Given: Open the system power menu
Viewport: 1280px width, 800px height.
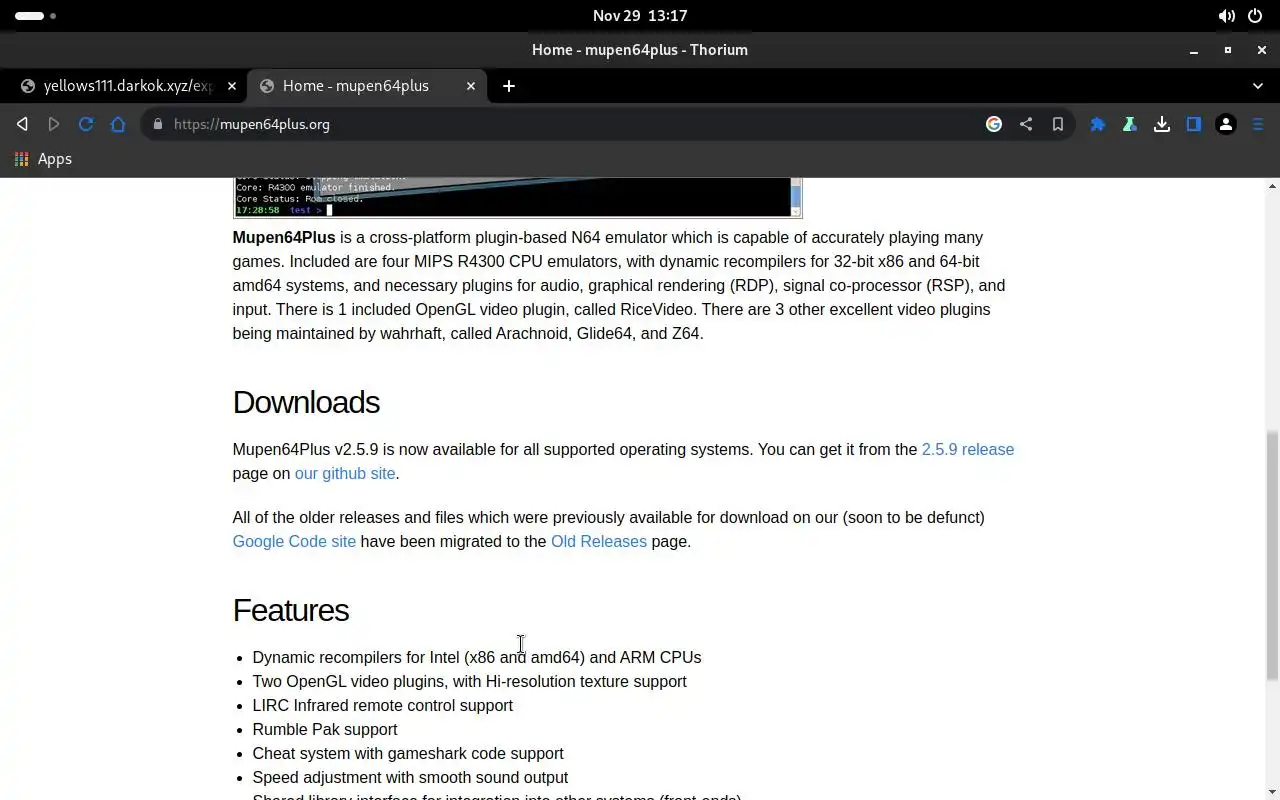Looking at the screenshot, I should (x=1255, y=16).
